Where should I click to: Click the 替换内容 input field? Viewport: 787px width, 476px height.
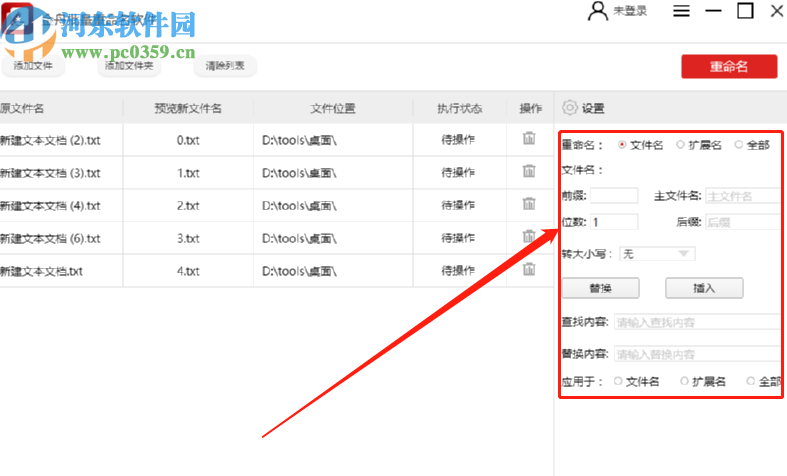pyautogui.click(x=697, y=354)
